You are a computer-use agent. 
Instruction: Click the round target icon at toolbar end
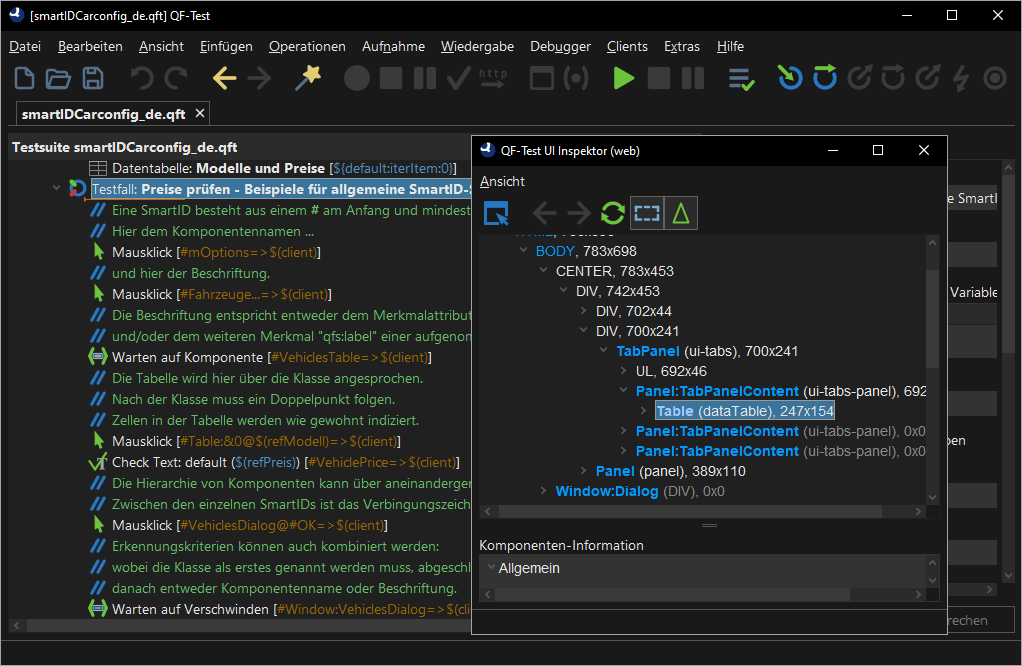tap(995, 78)
